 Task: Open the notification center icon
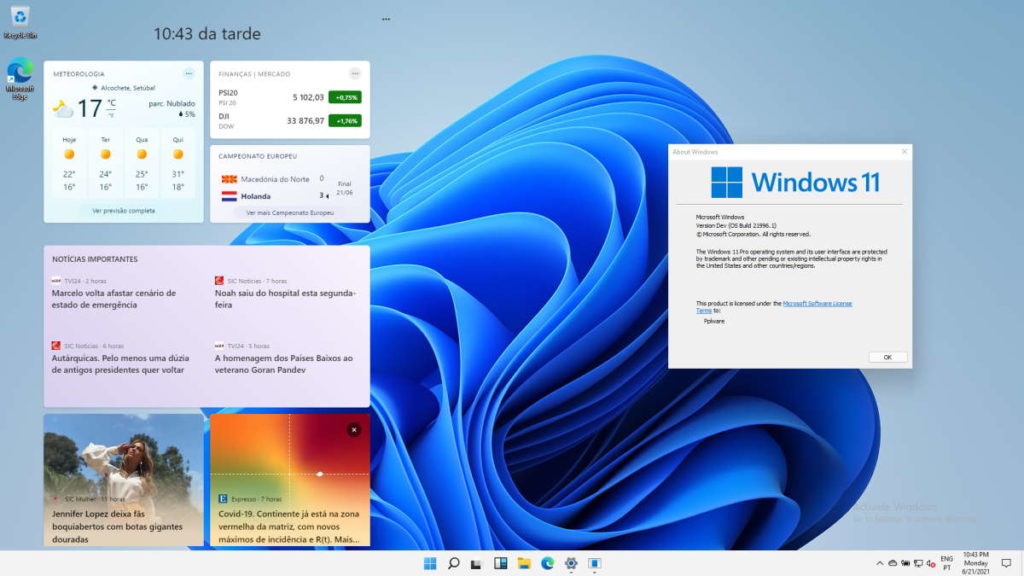tap(1006, 563)
